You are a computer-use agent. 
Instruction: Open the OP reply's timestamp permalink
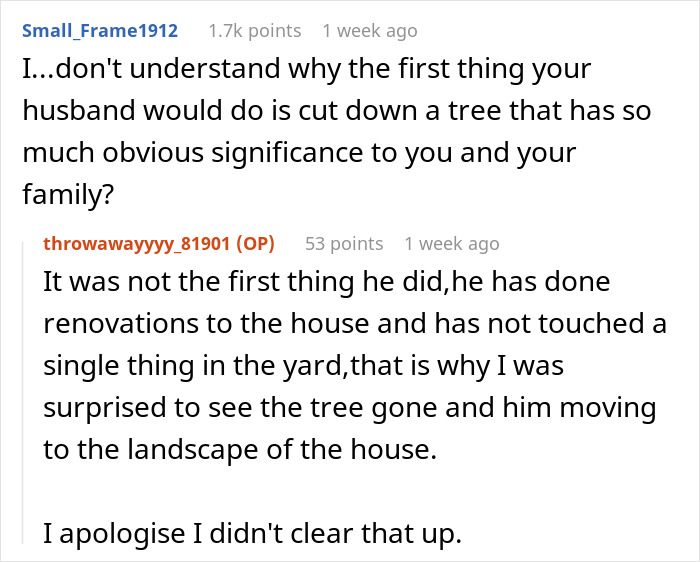tap(451, 243)
